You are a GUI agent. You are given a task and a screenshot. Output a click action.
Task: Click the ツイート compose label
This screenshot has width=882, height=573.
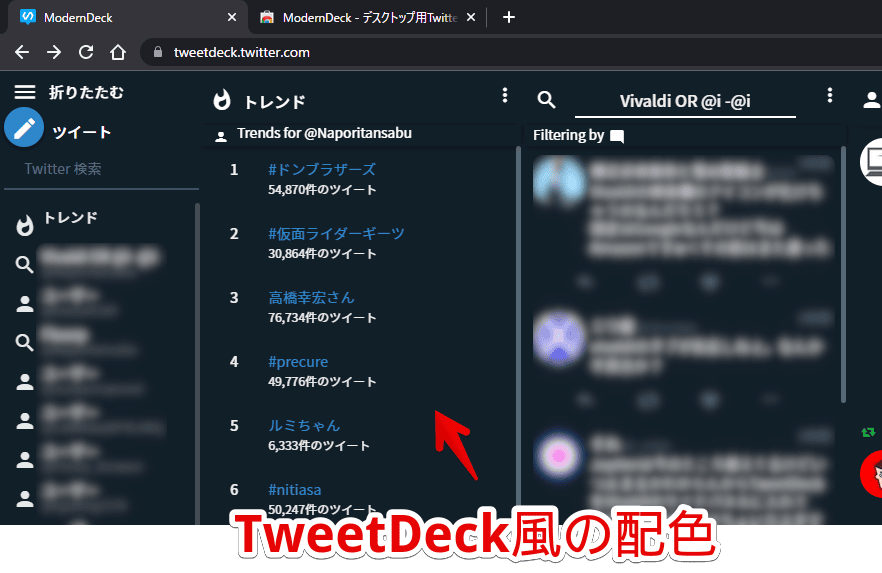82,132
